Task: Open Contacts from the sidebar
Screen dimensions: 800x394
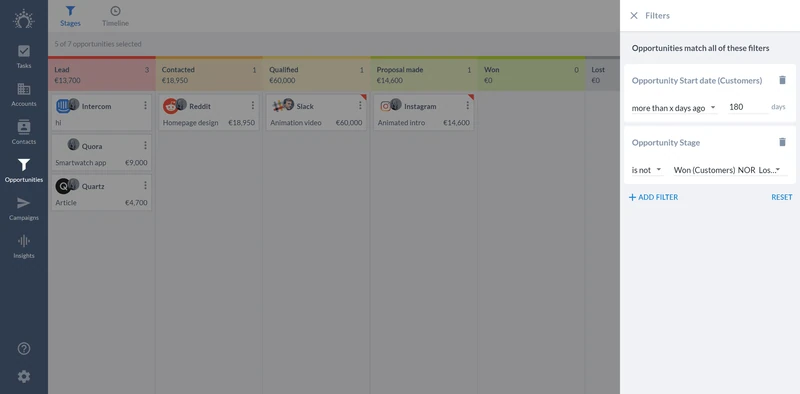Action: (24, 133)
